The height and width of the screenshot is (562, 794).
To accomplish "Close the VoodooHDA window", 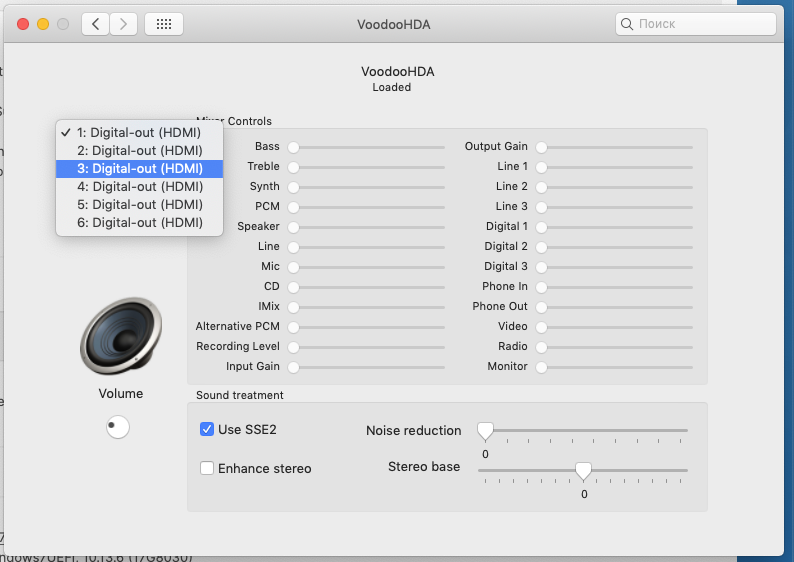I will tap(23, 24).
